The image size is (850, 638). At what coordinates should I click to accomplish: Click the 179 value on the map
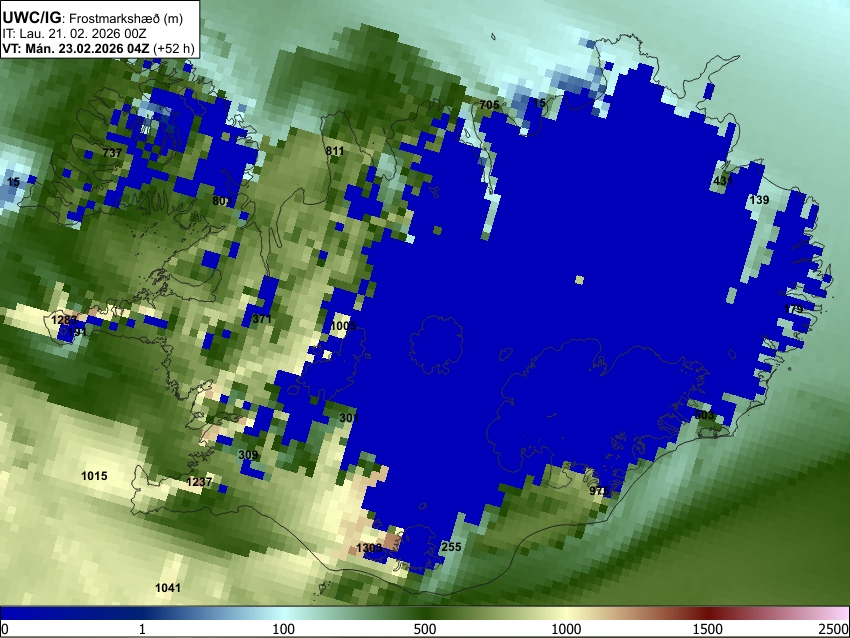(794, 310)
